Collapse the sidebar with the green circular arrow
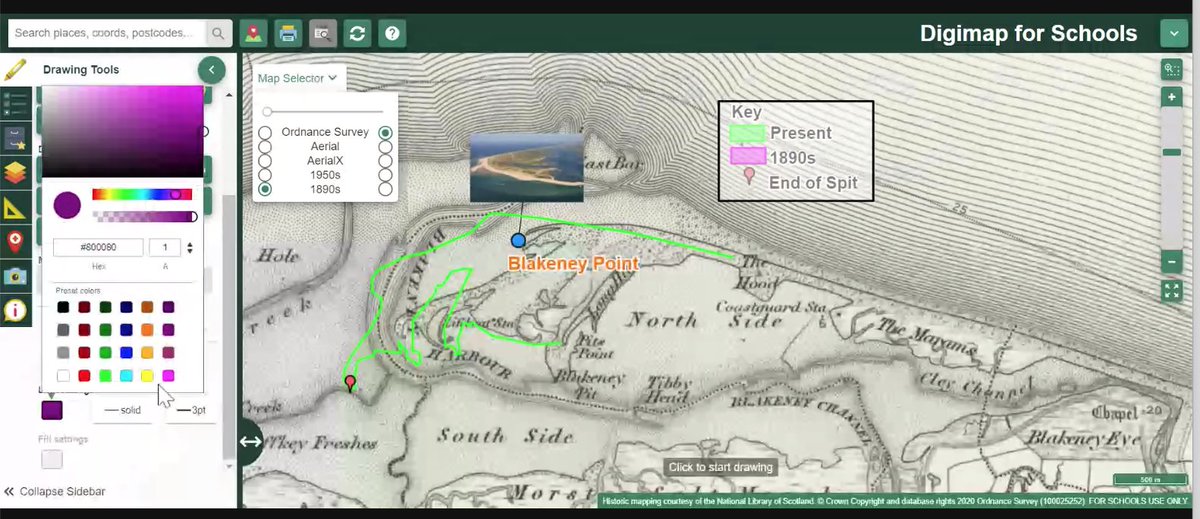The width and height of the screenshot is (1200, 519). point(211,70)
